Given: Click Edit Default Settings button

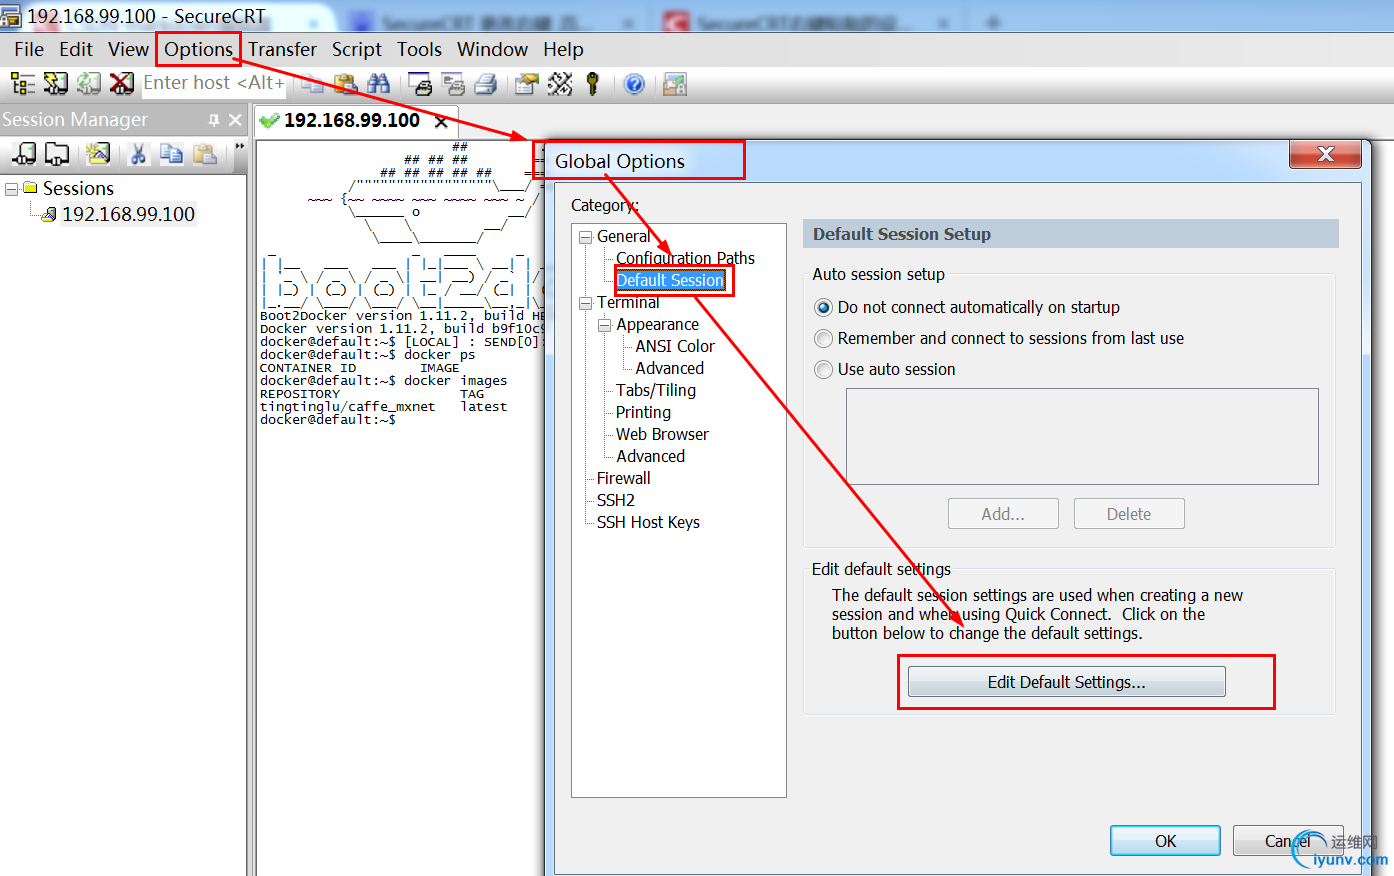Looking at the screenshot, I should click(x=1067, y=682).
